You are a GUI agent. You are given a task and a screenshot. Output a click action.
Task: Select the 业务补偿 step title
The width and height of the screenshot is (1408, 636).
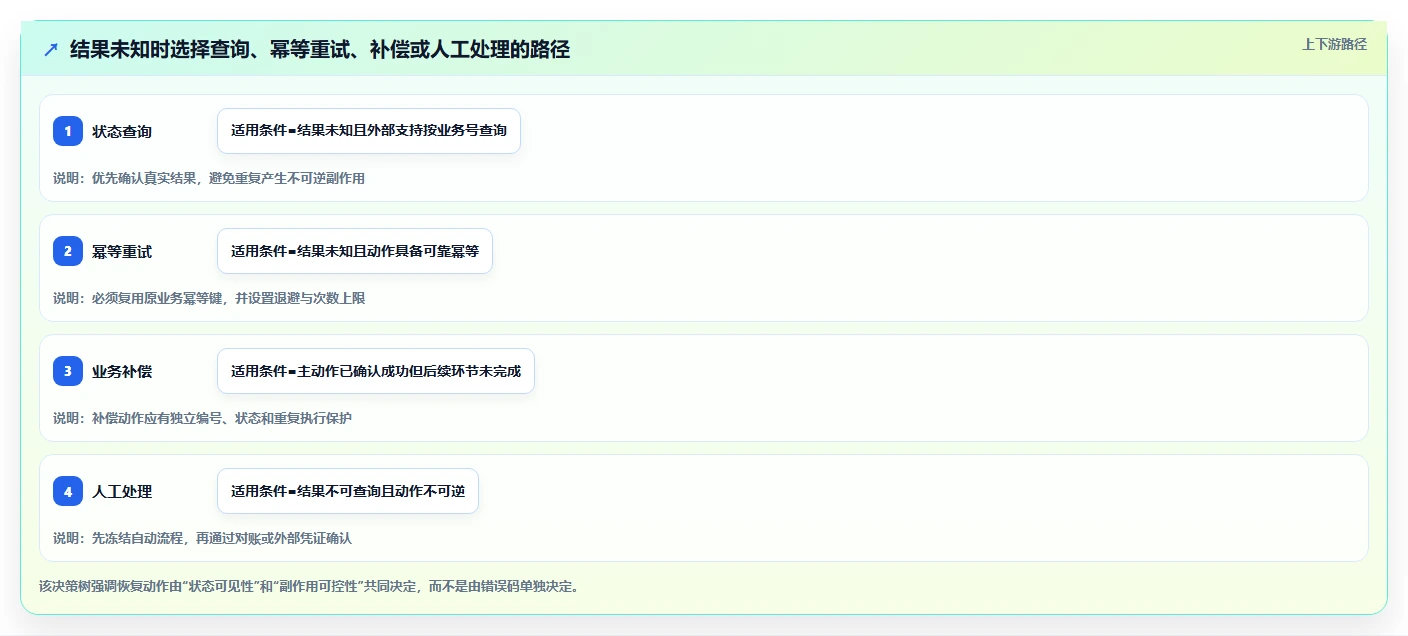click(x=122, y=371)
